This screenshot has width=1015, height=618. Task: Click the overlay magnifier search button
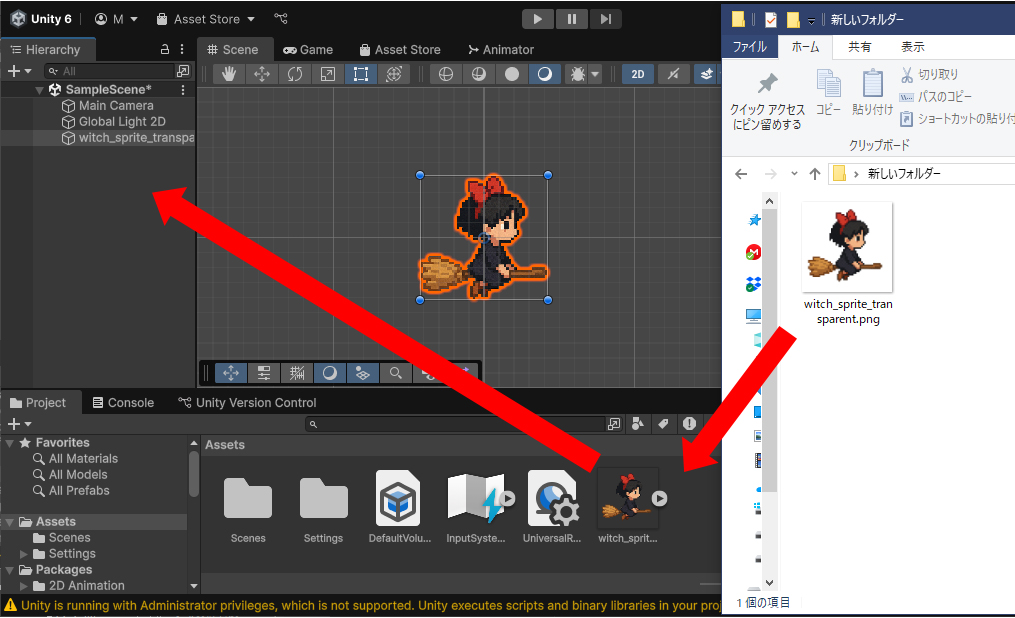(x=396, y=373)
